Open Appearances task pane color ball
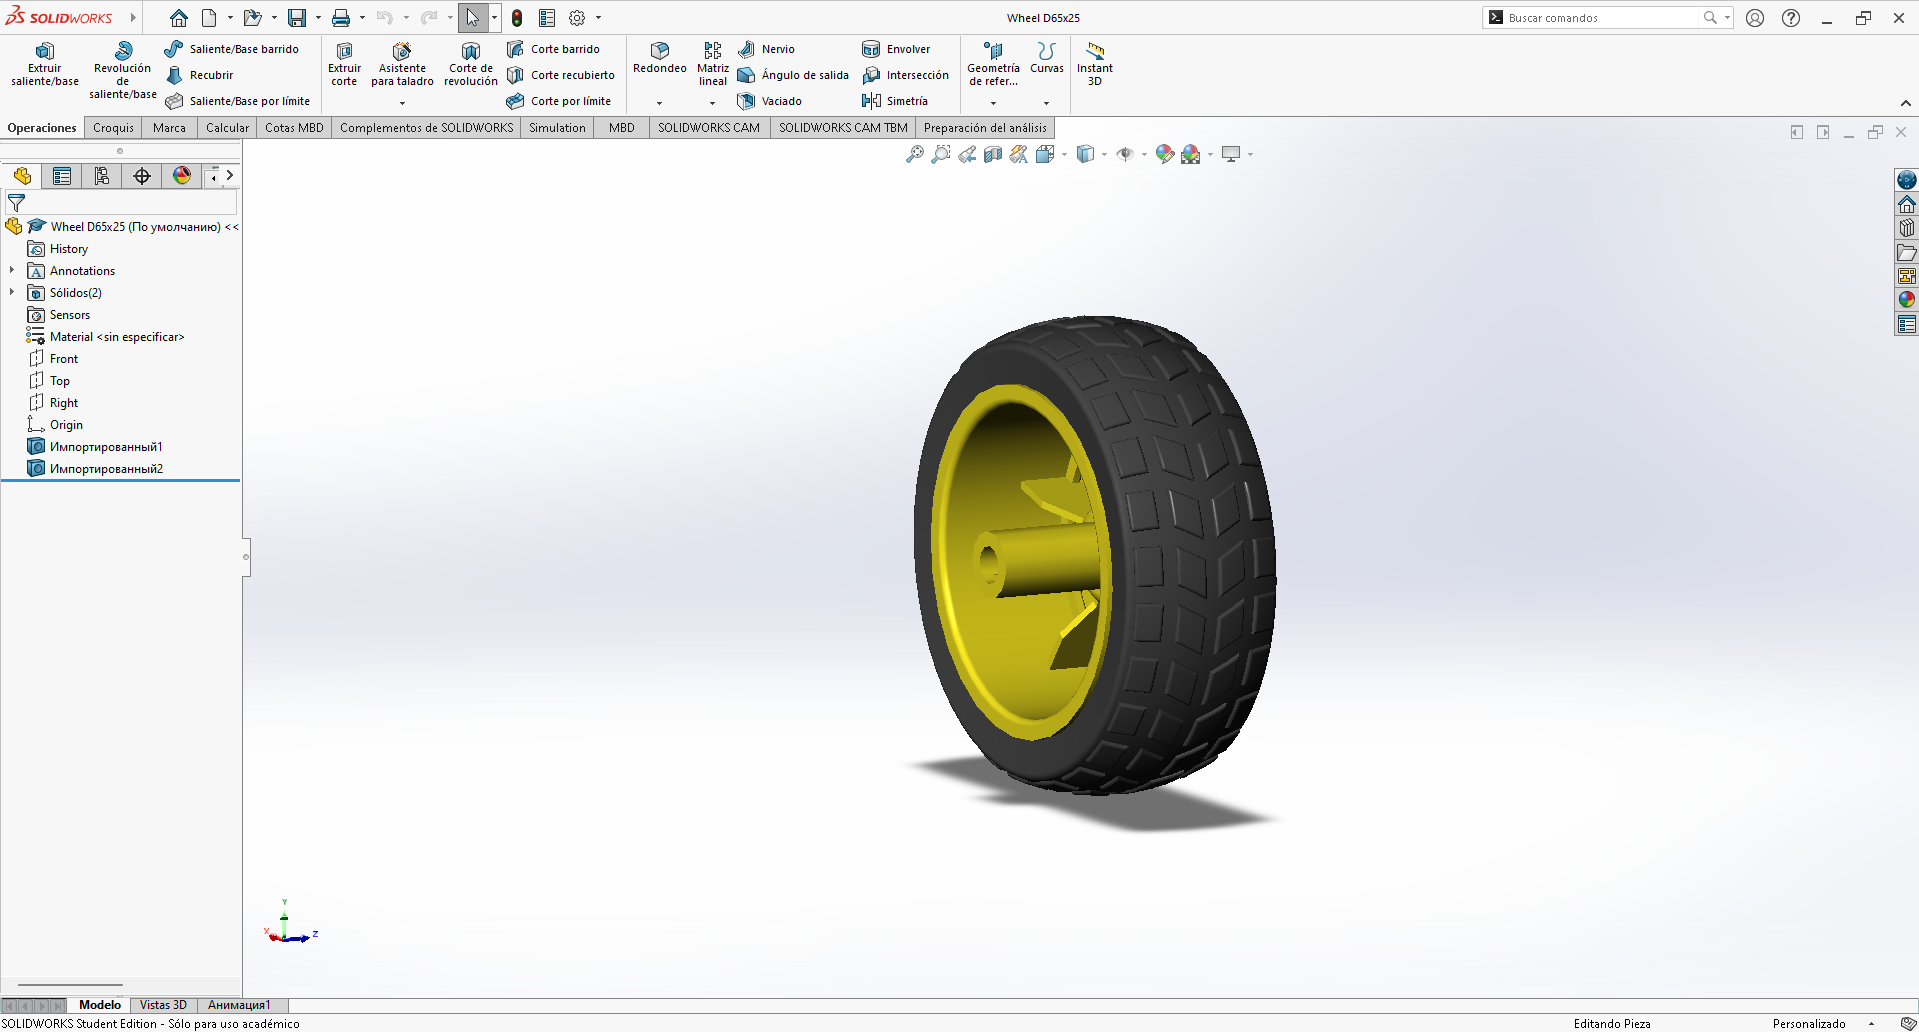This screenshot has width=1919, height=1032. (1907, 300)
